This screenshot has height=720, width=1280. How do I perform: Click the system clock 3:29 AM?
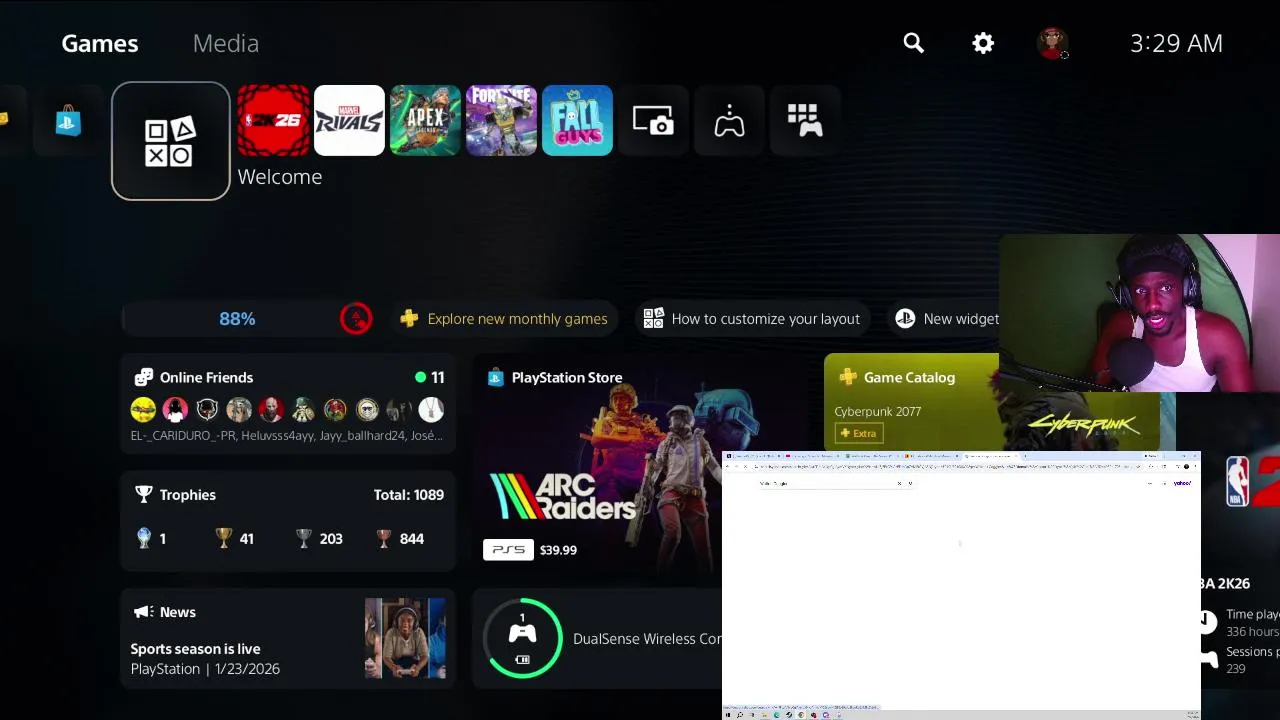(1176, 43)
